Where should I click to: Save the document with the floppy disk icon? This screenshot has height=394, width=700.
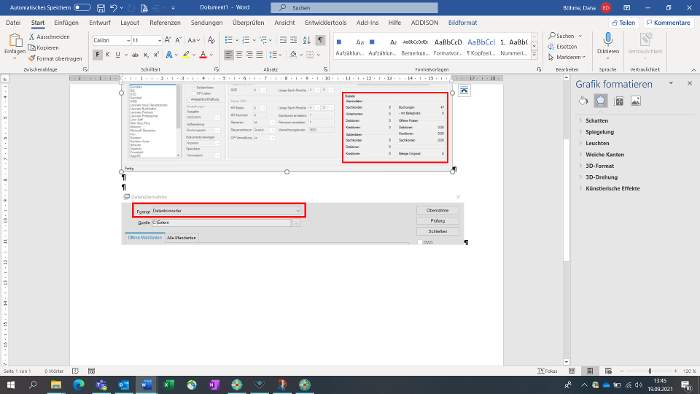101,8
